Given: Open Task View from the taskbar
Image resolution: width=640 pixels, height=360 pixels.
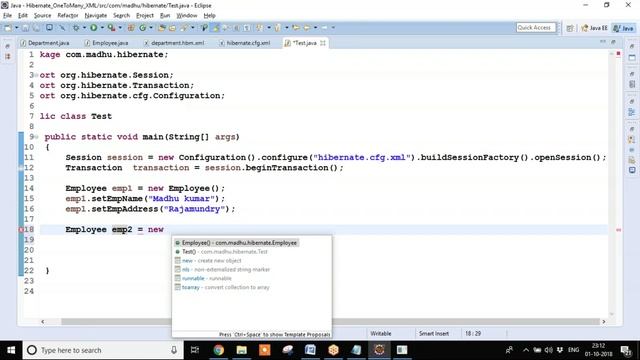Looking at the screenshot, I should tap(195, 350).
